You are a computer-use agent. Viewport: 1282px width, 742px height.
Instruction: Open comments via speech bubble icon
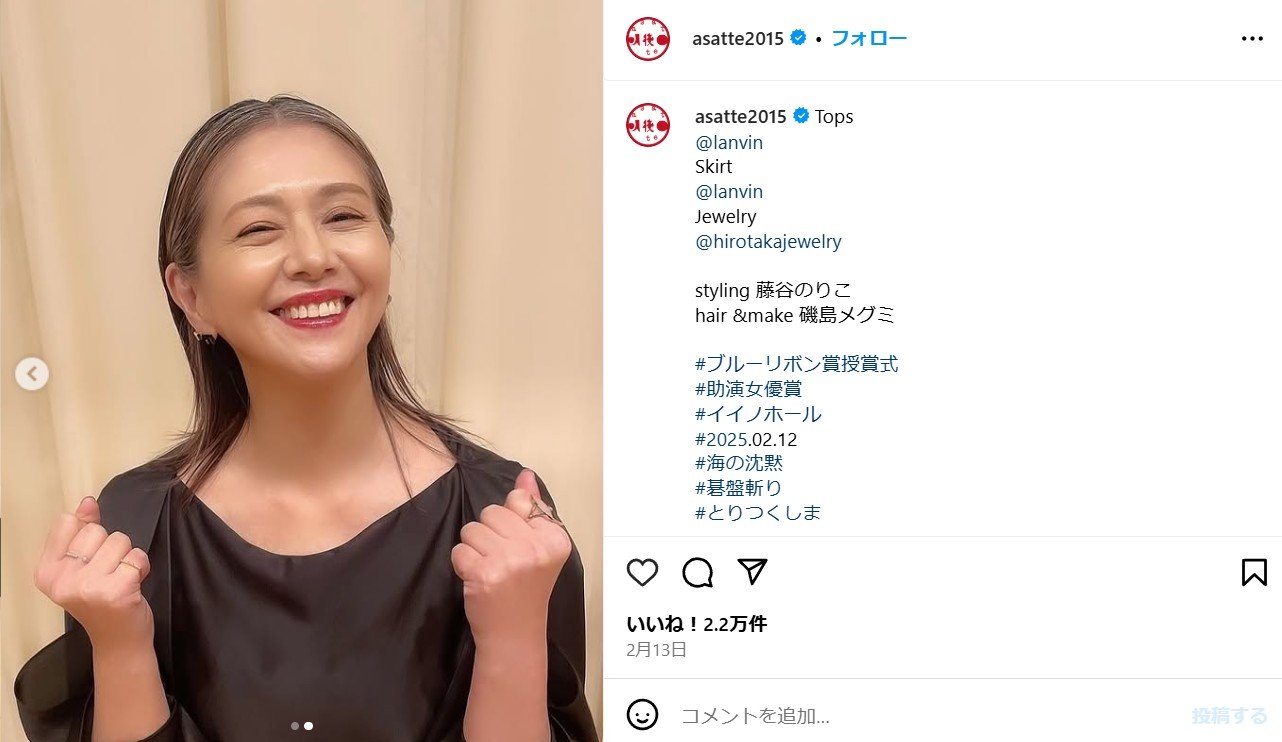tap(697, 572)
